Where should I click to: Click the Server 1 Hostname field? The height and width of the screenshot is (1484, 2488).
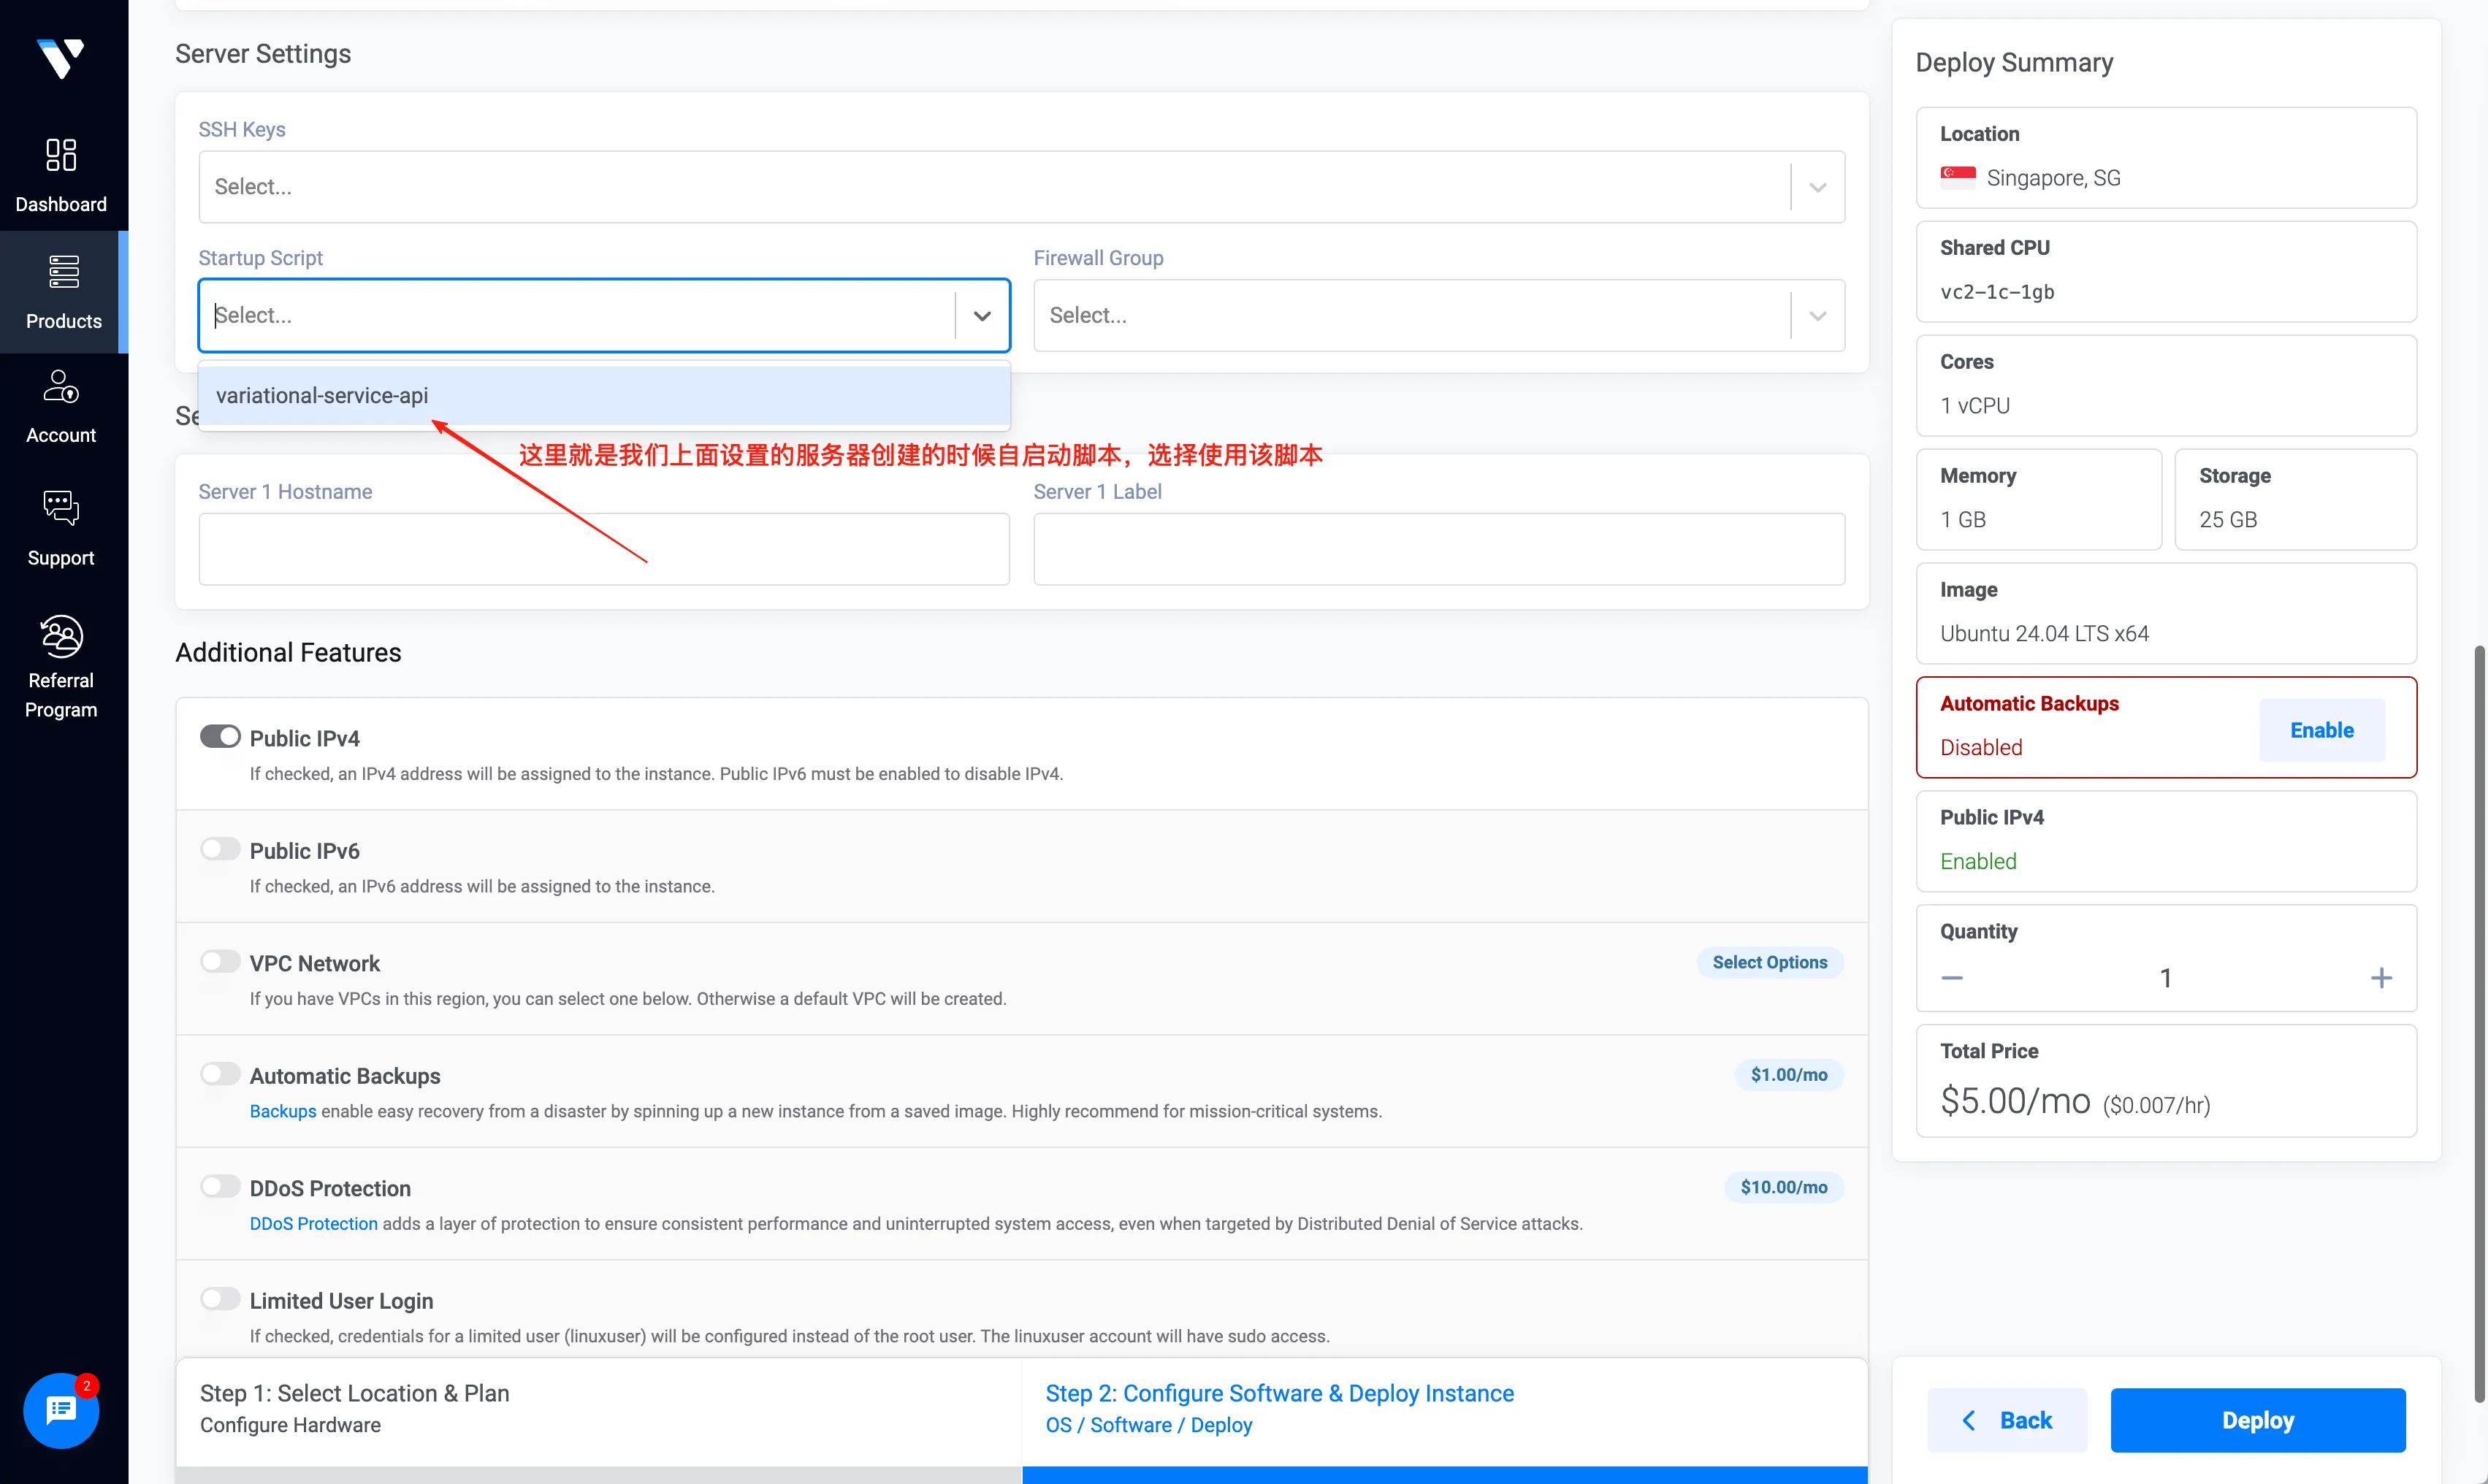tap(604, 549)
